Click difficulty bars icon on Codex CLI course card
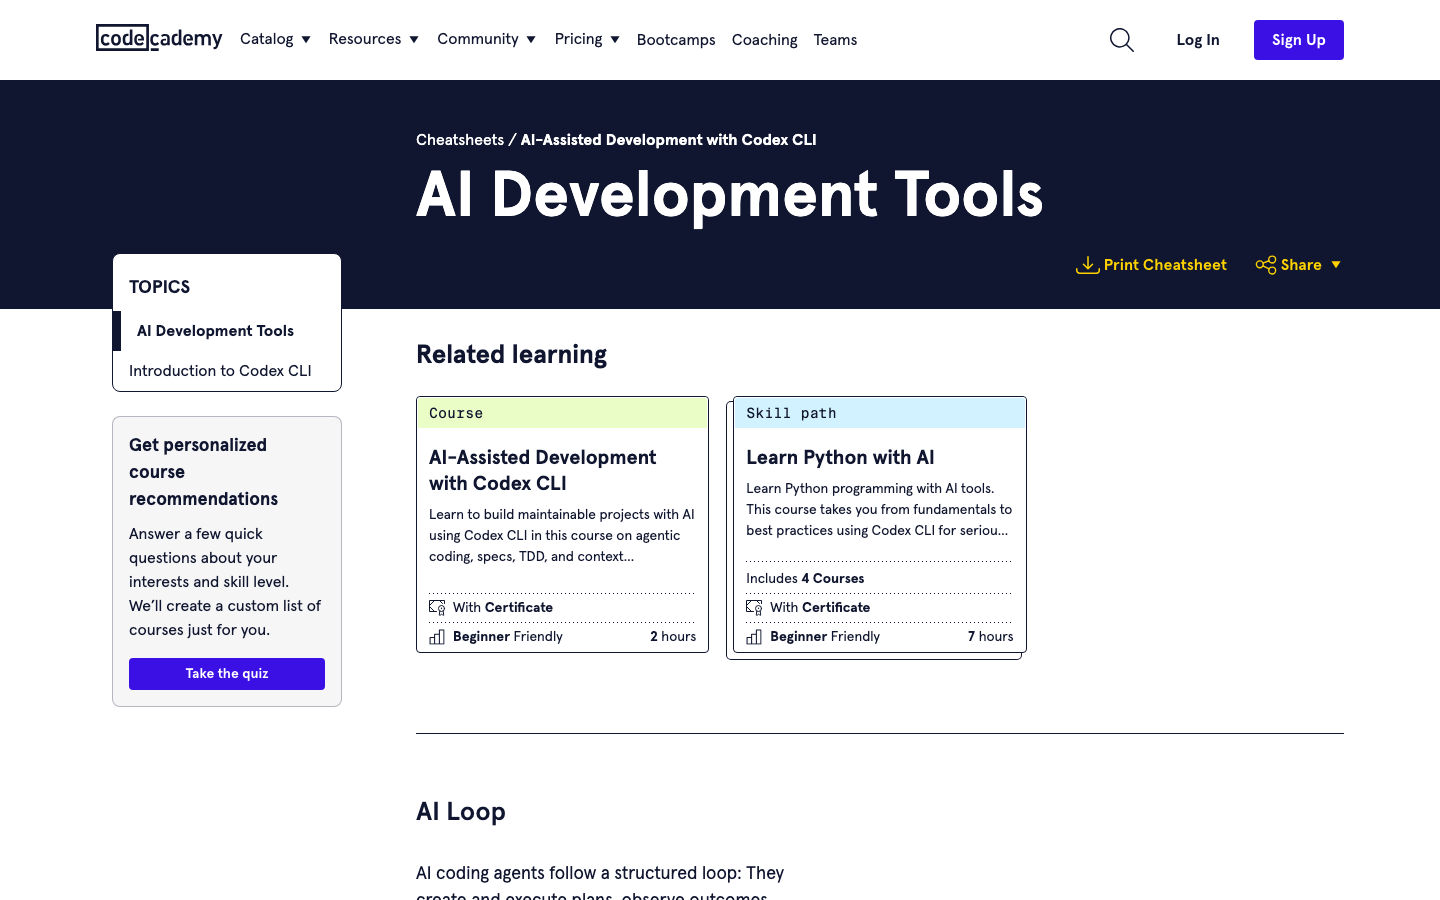Image resolution: width=1440 pixels, height=900 pixels. pos(437,636)
